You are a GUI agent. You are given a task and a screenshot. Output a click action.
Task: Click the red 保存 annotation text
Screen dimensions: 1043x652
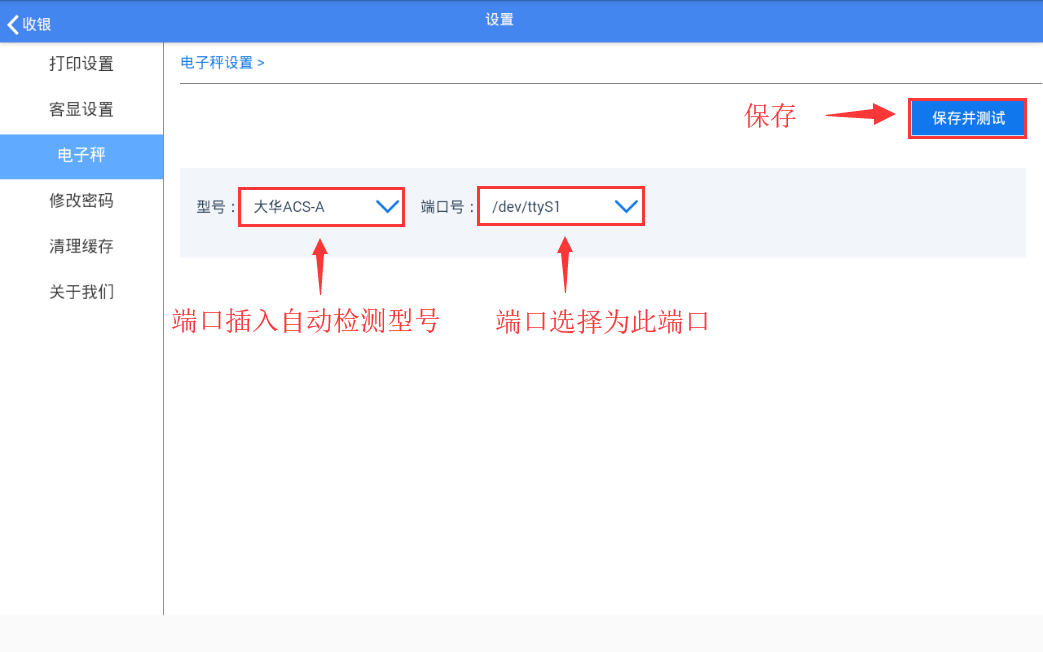point(770,116)
